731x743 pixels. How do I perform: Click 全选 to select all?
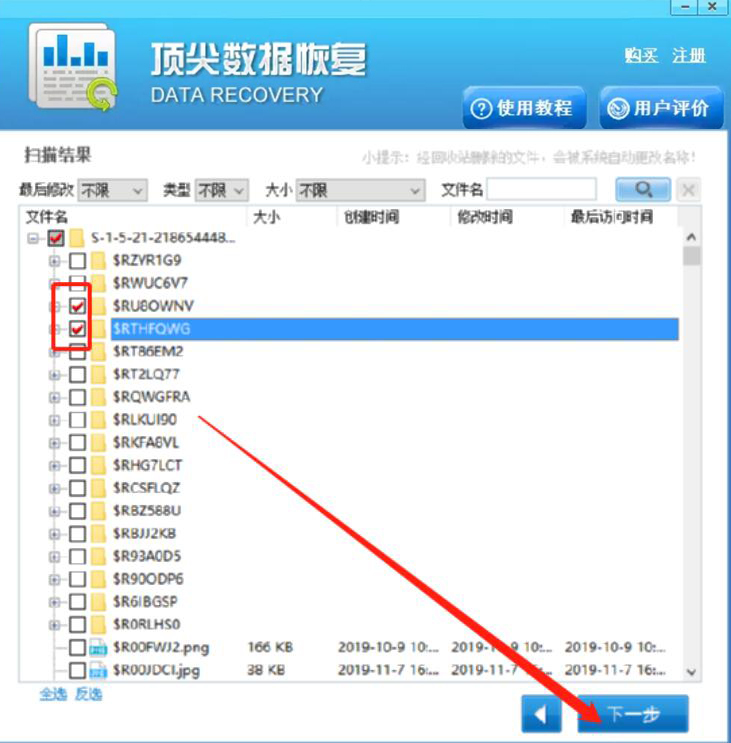[53, 694]
